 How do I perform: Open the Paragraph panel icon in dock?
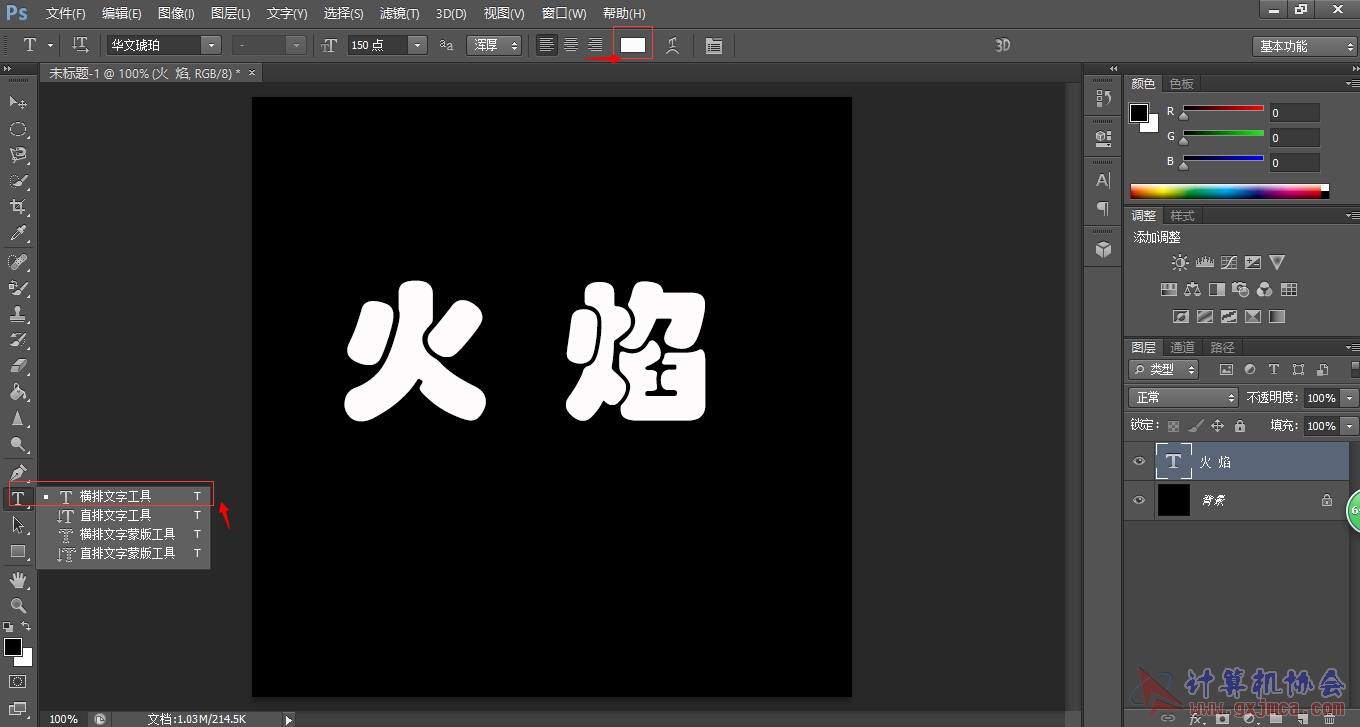tap(1103, 208)
